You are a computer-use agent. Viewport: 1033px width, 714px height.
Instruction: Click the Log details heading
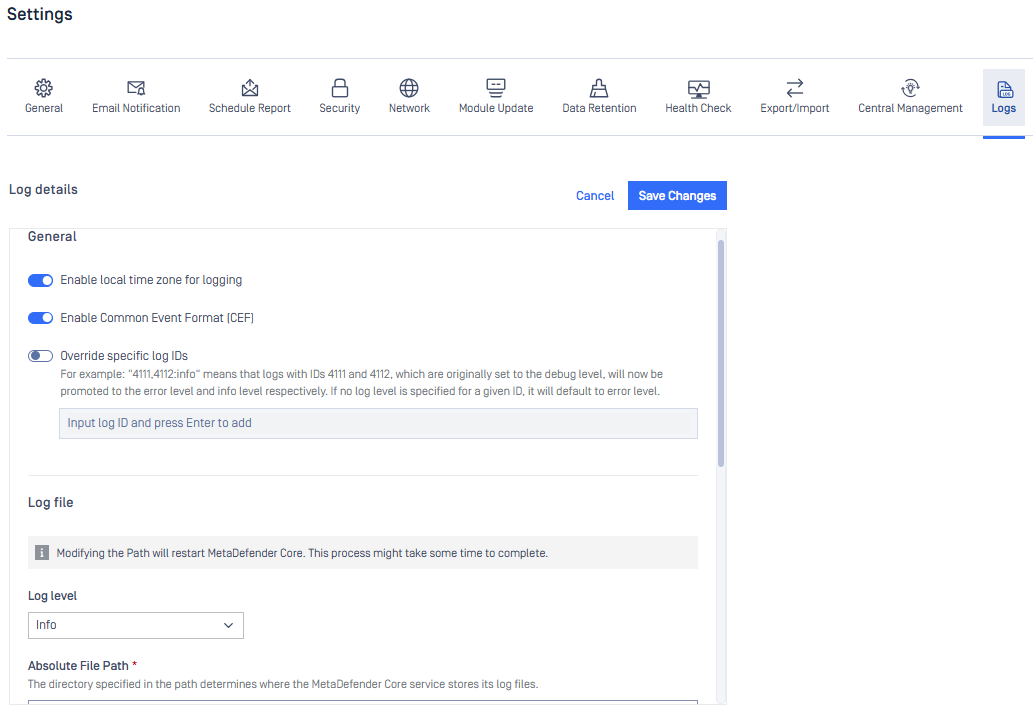43,190
